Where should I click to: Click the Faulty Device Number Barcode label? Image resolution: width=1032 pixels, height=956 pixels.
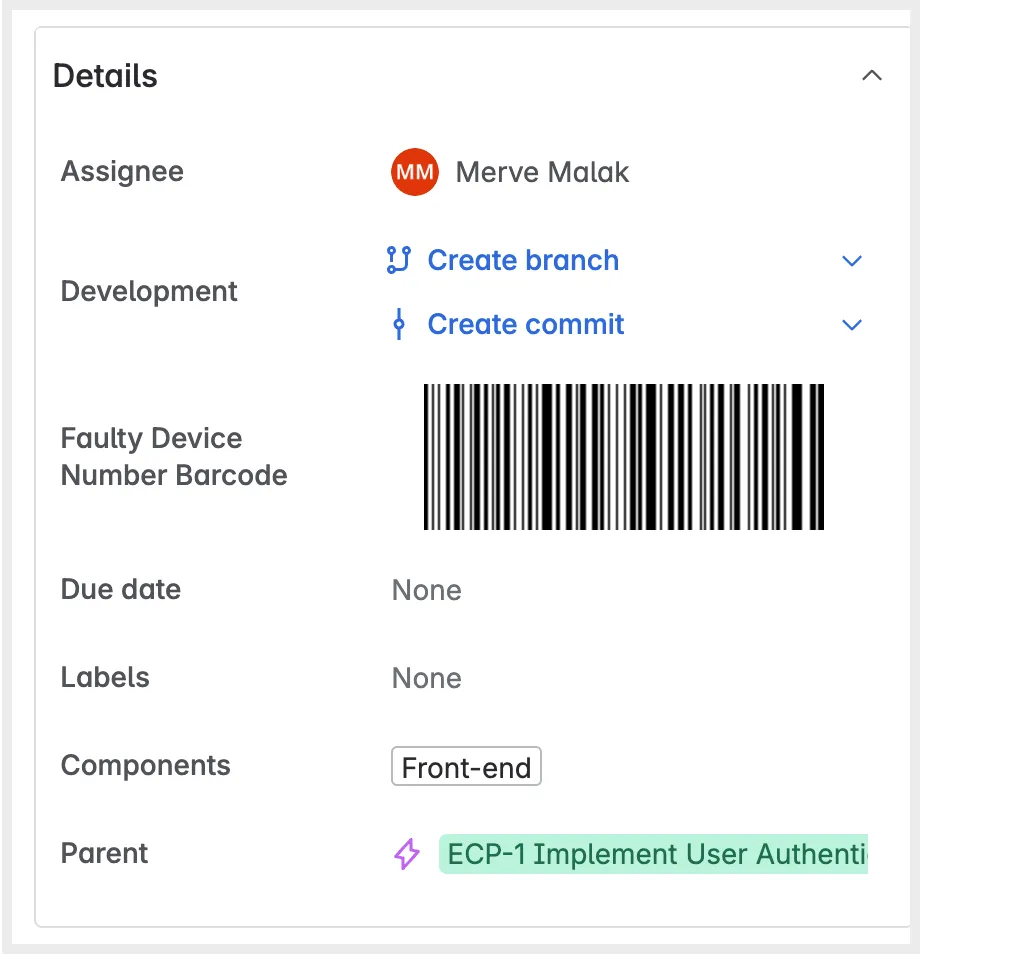point(174,457)
